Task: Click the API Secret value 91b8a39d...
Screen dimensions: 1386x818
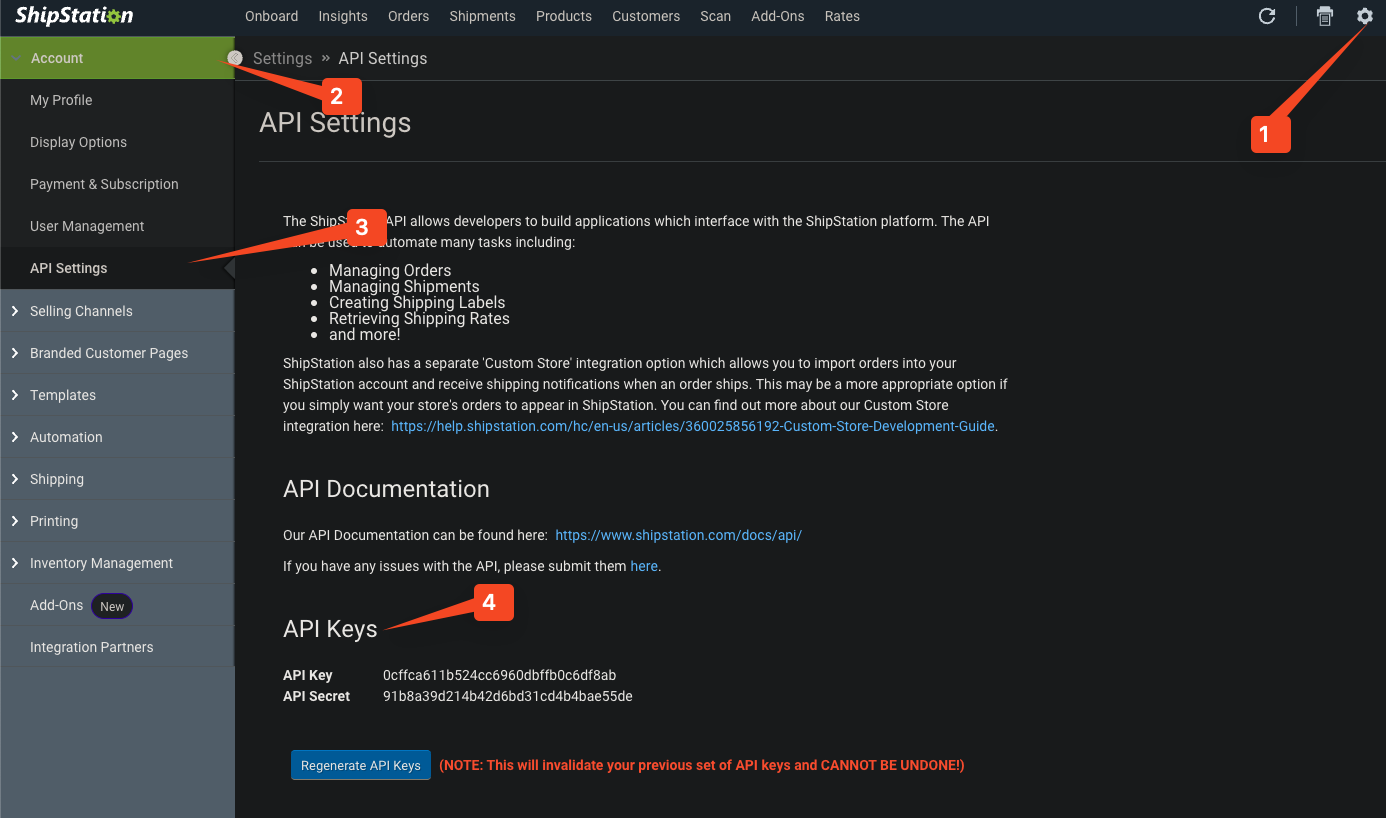Action: point(507,696)
